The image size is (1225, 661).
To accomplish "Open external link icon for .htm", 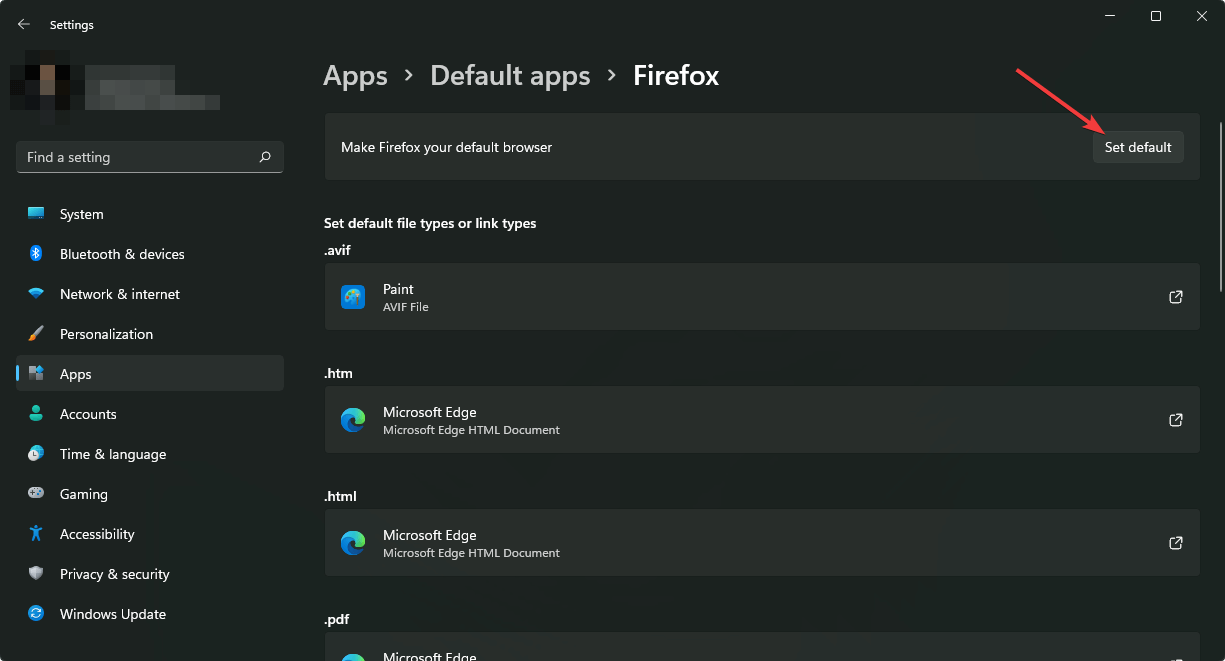I will 1176,420.
